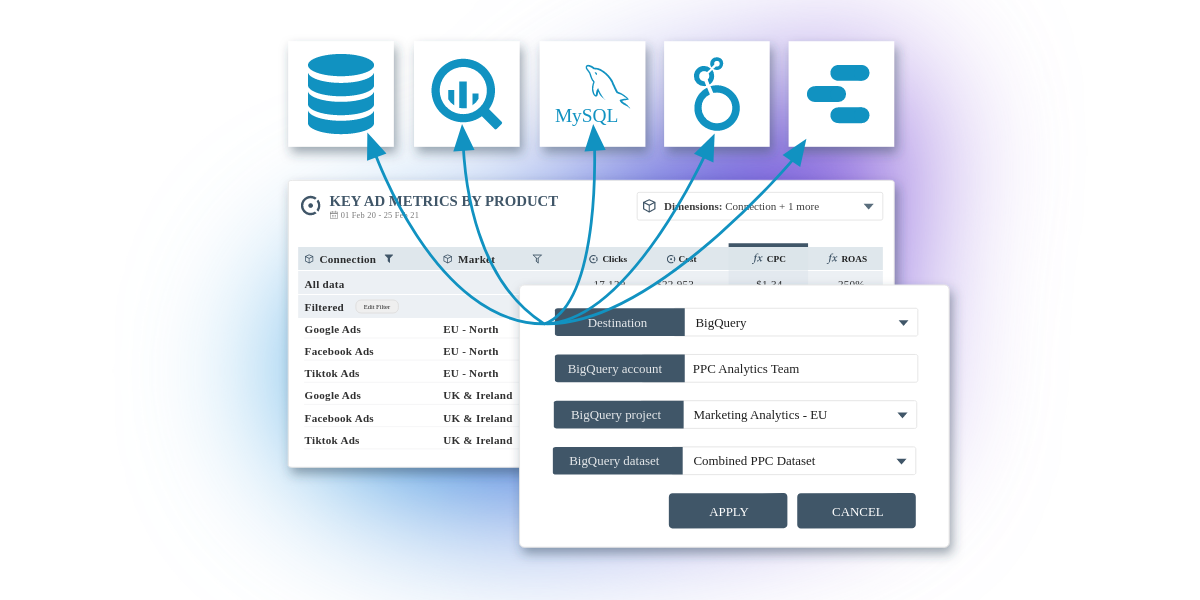Screen dimensions: 1200x600
Task: Select the All data row label
Action: [x=325, y=284]
